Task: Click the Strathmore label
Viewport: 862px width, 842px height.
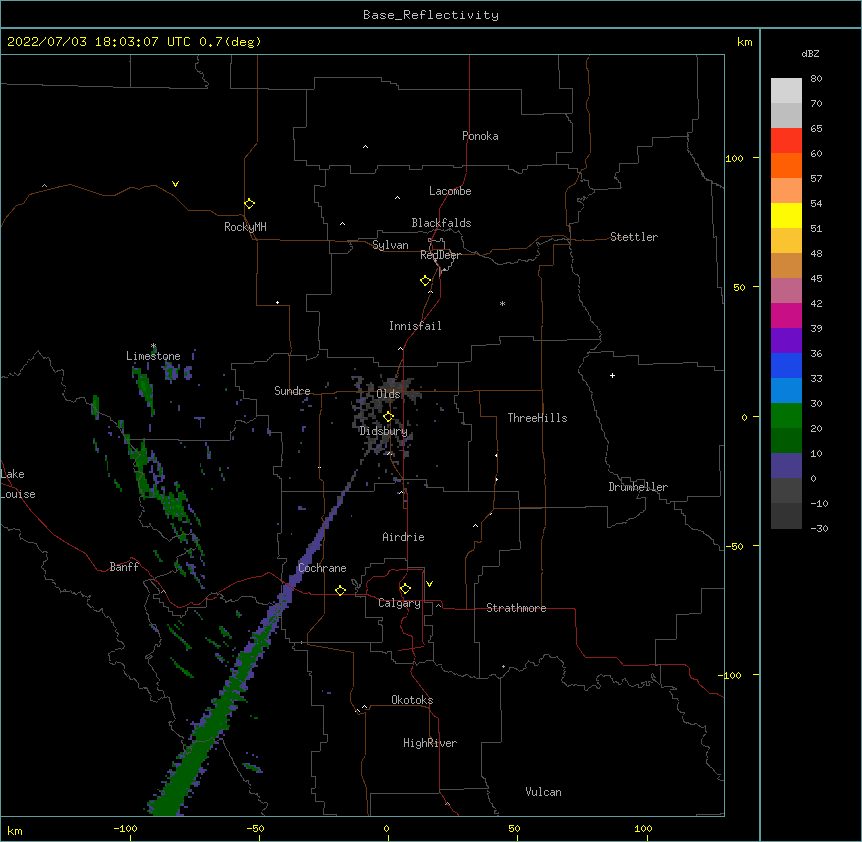Action: coord(516,608)
